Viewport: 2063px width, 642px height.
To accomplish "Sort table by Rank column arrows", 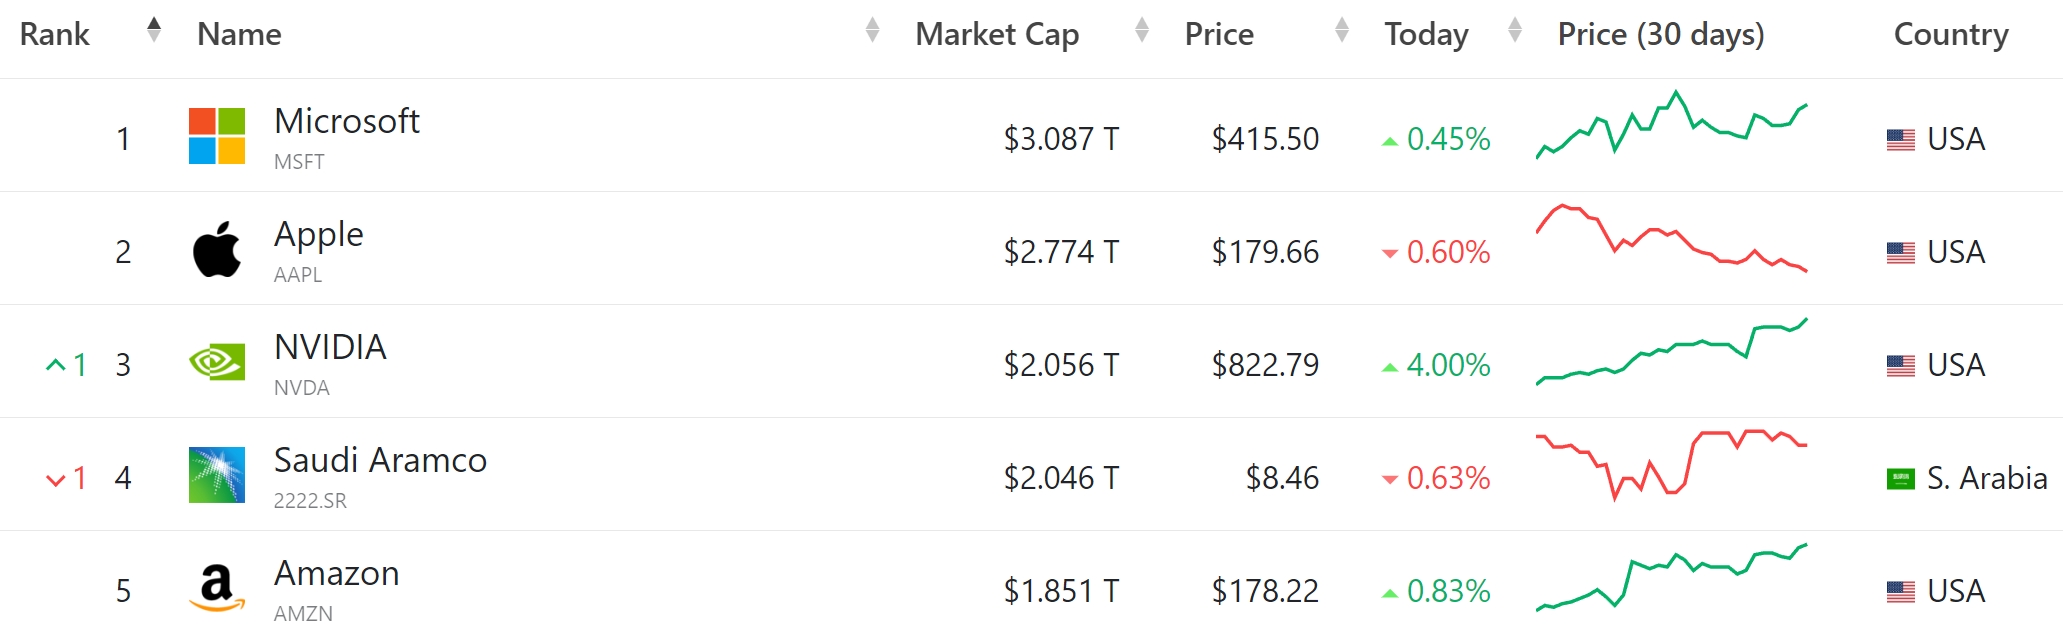I will pyautogui.click(x=153, y=30).
